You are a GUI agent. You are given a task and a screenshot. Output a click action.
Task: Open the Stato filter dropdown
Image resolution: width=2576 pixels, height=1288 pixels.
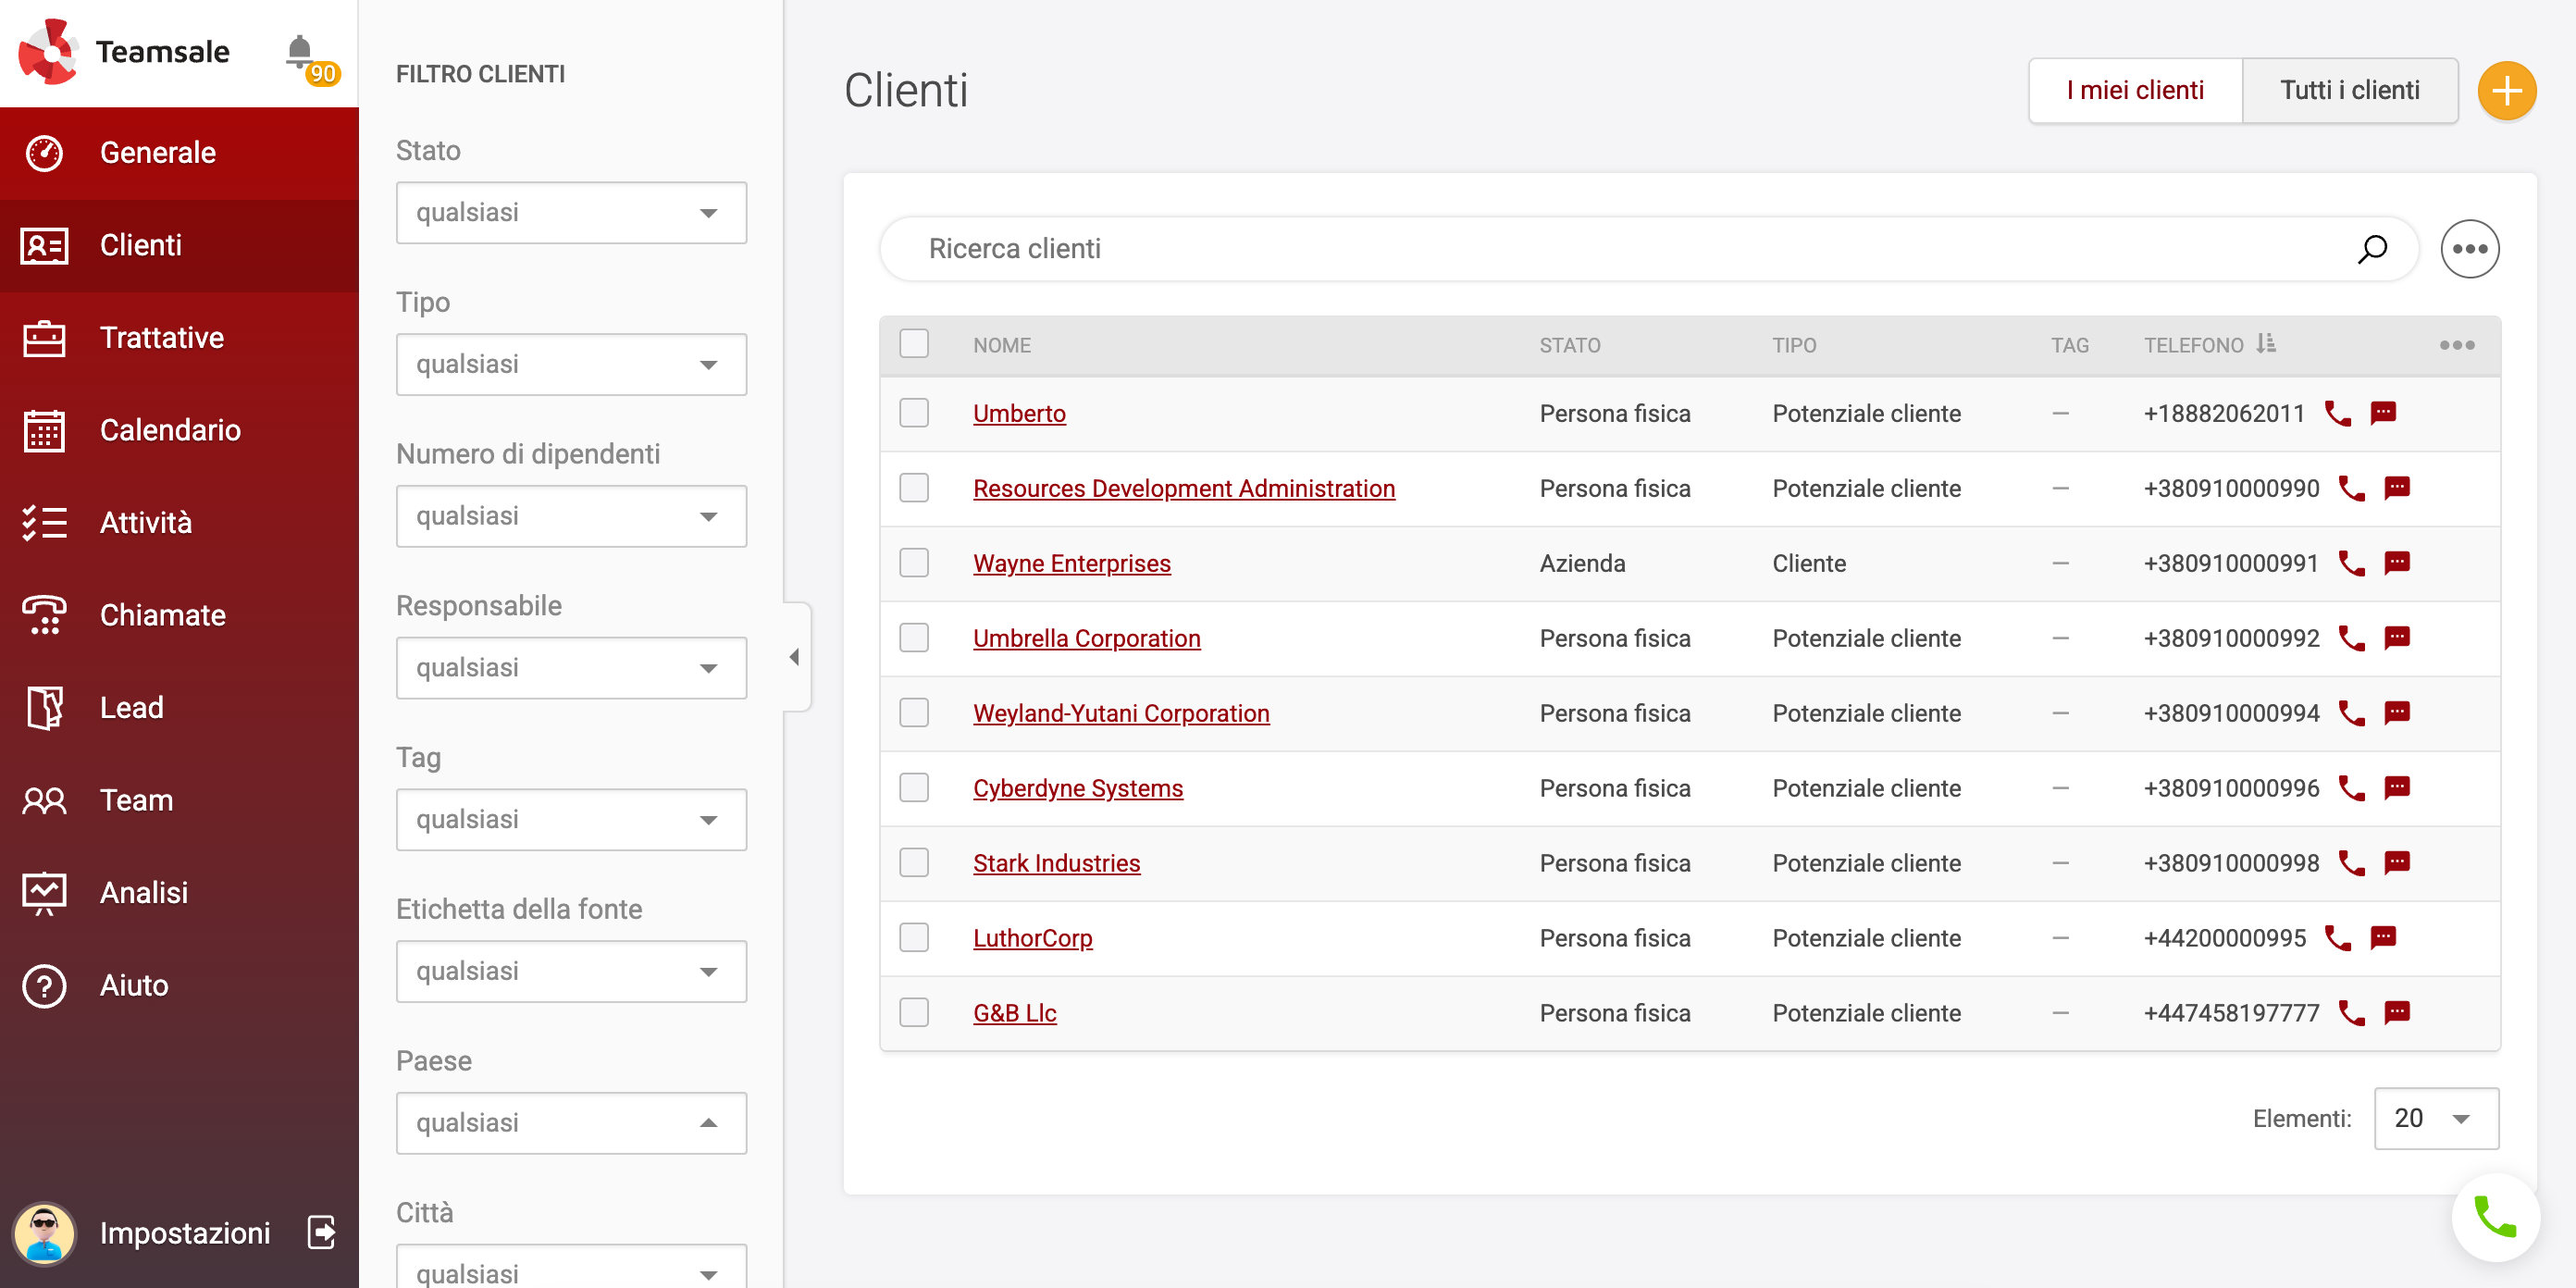(x=571, y=212)
